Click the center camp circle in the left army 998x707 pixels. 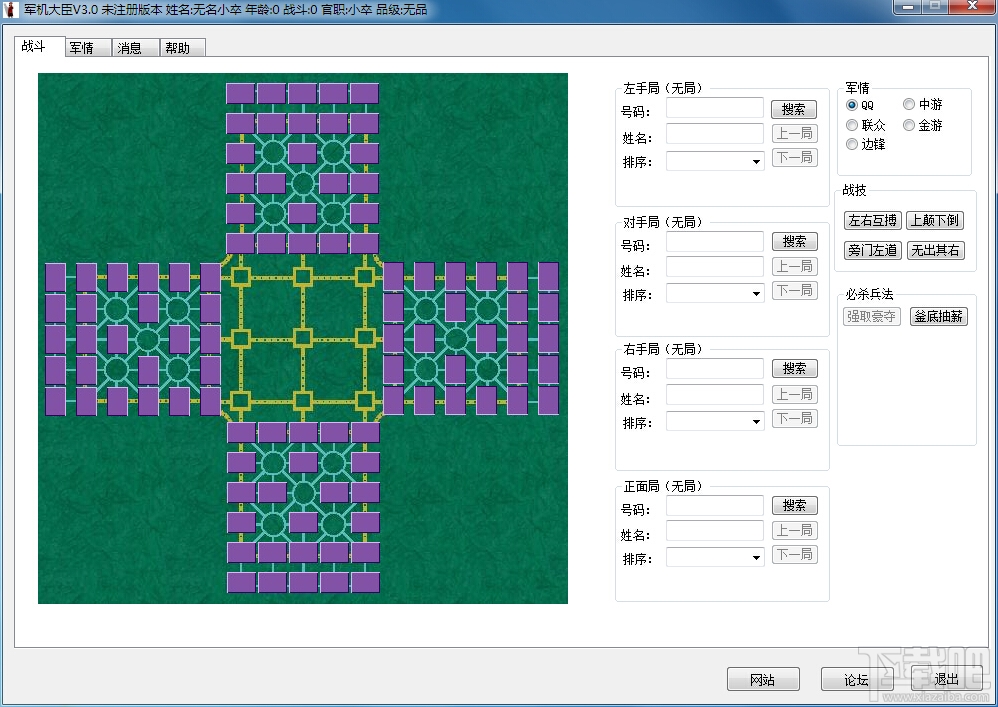(148, 339)
